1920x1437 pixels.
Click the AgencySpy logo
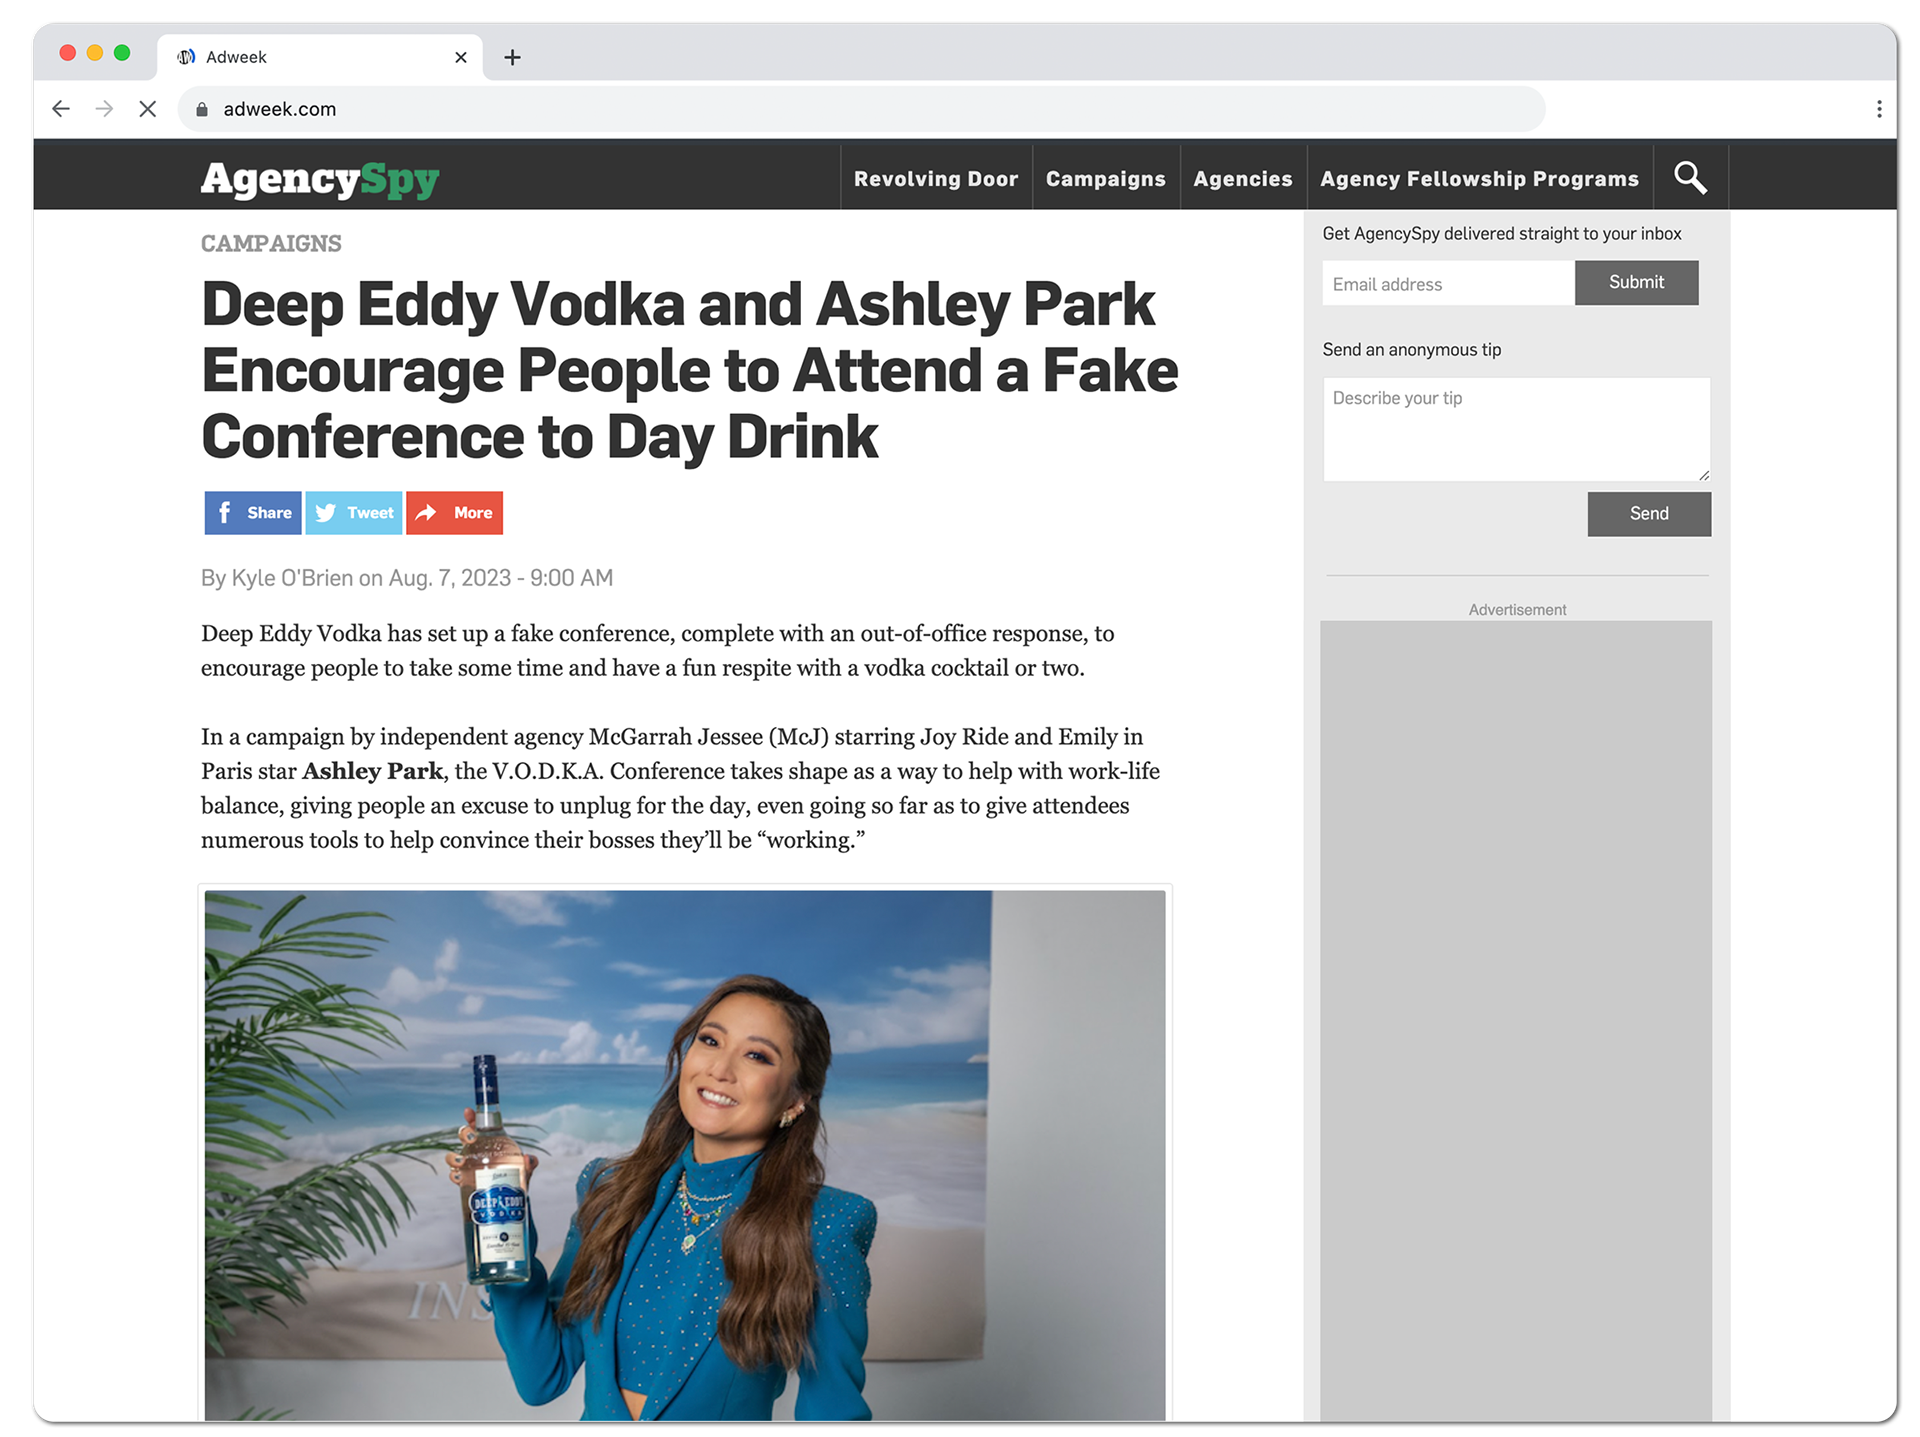coord(320,179)
